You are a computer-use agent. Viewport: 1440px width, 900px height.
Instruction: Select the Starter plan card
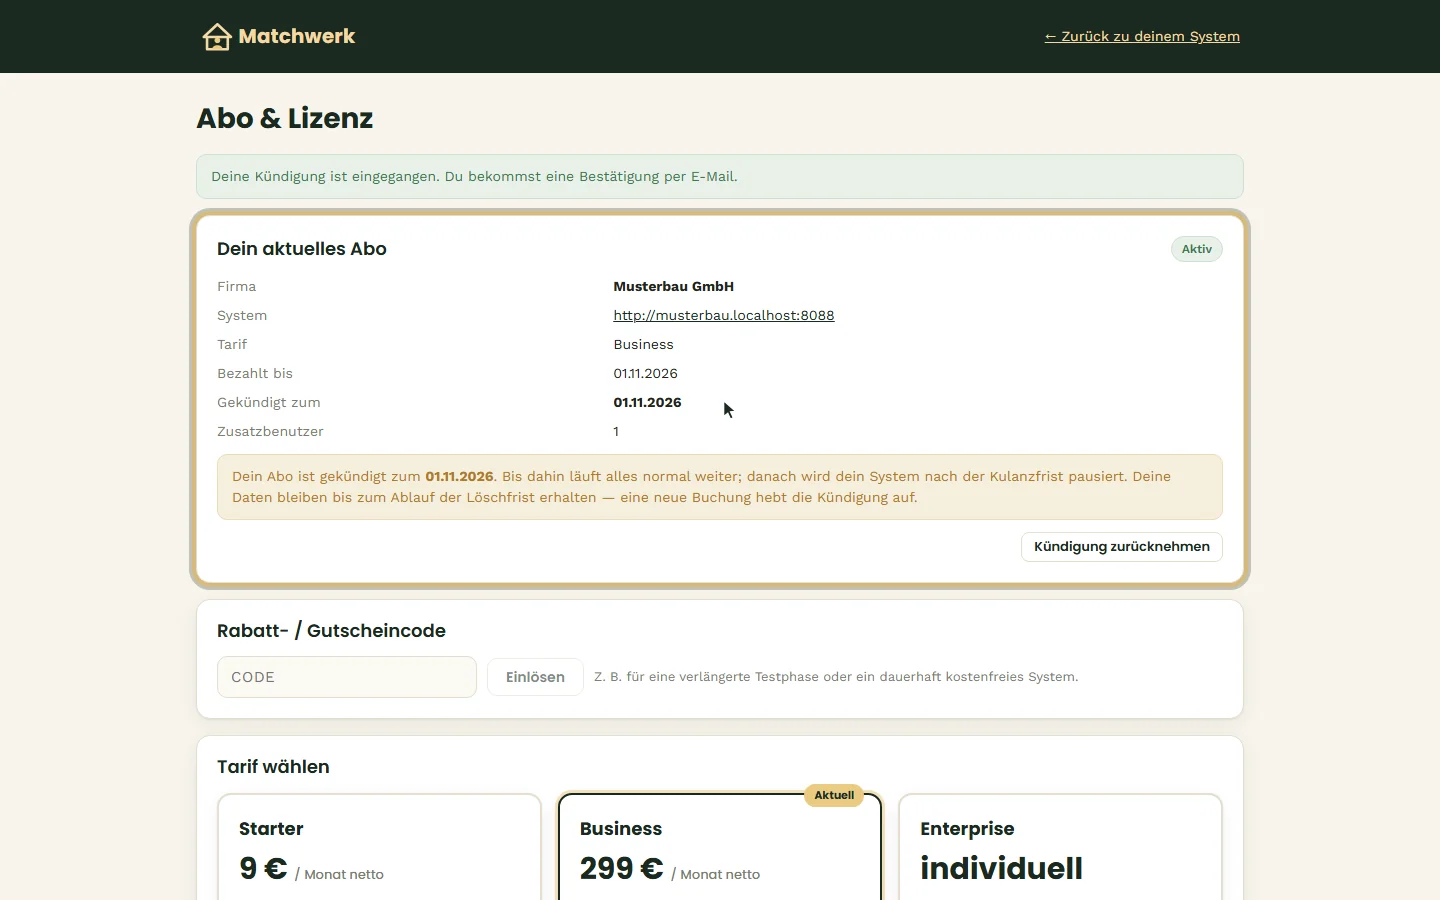pos(379,847)
